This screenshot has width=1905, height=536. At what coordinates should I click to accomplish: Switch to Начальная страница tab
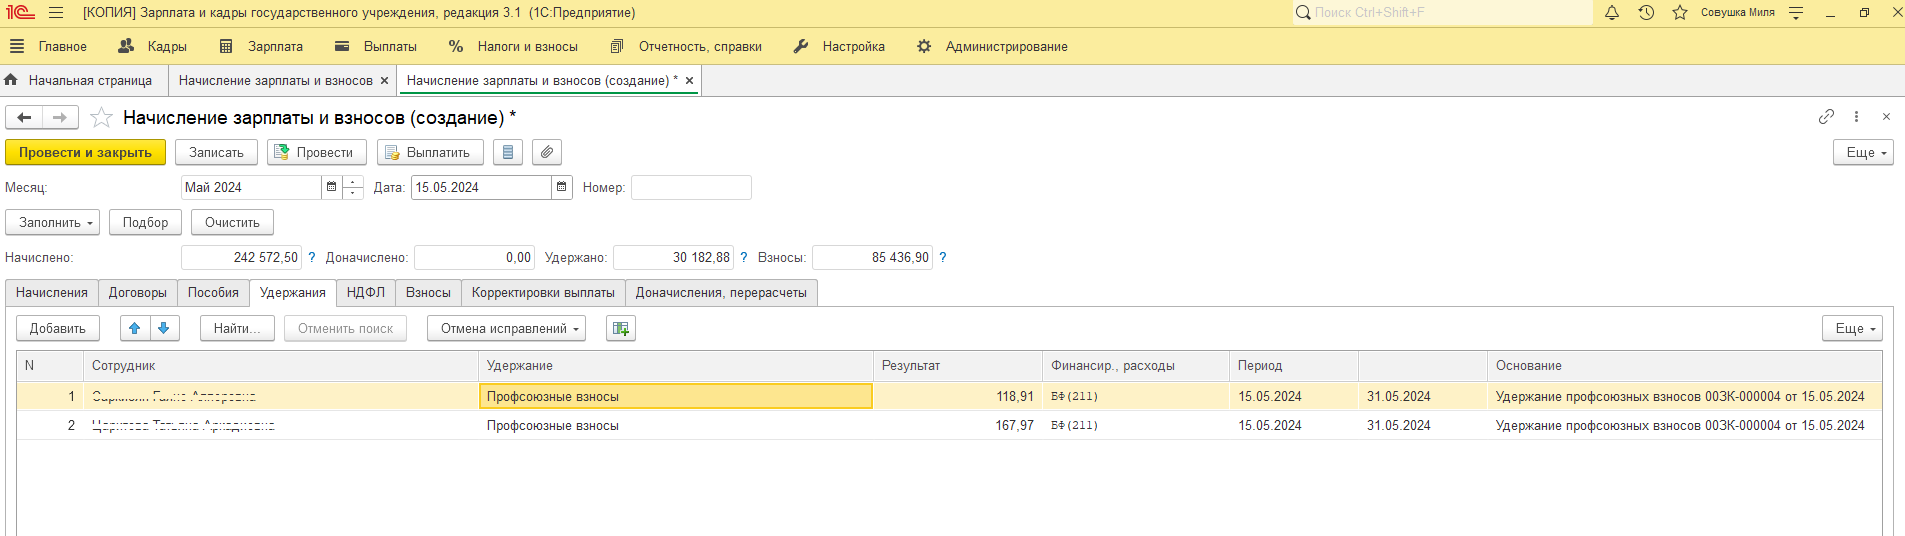[82, 81]
